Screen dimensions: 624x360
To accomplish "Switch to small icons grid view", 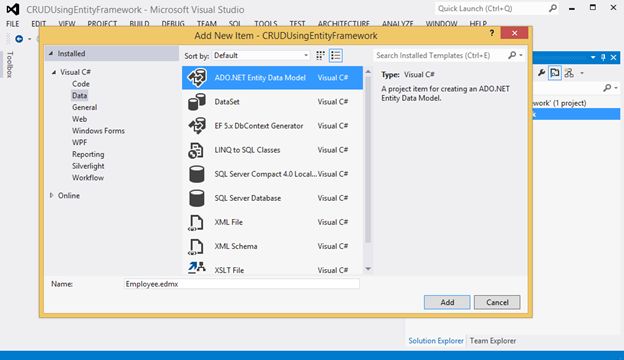I will point(320,55).
